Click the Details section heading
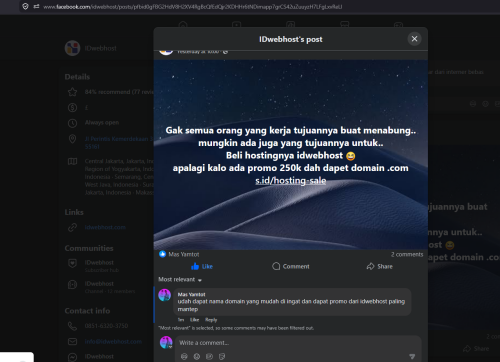 tap(77, 77)
